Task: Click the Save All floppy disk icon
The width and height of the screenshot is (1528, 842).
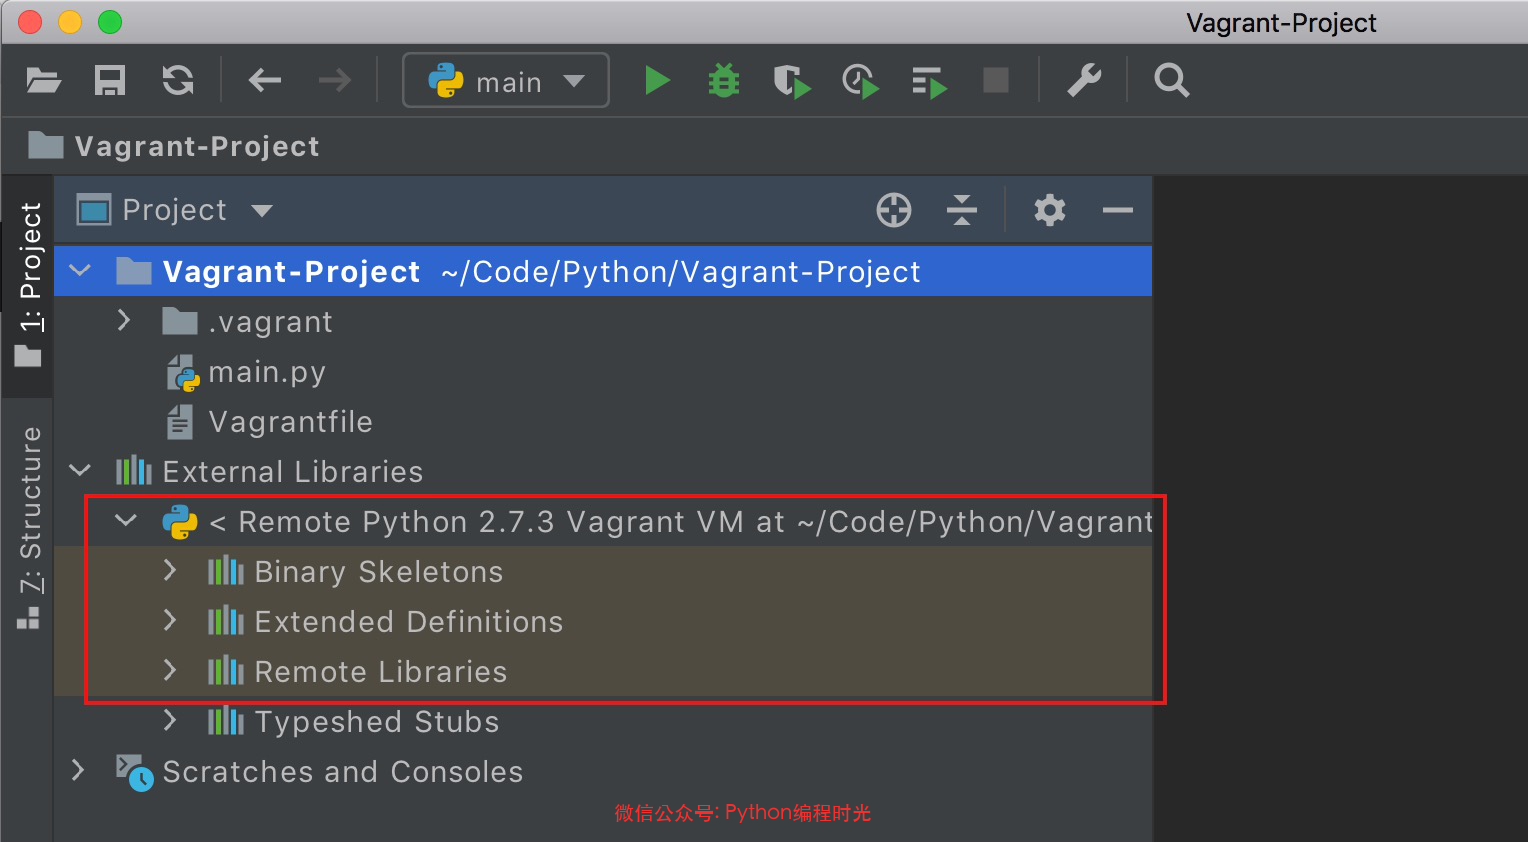Action: click(110, 80)
